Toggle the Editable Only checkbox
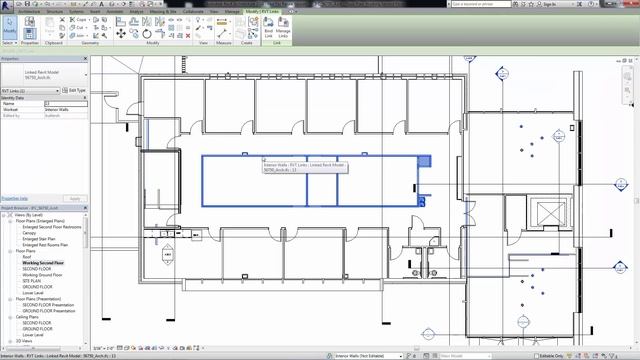Screen dimensions: 640x360 tap(537, 356)
